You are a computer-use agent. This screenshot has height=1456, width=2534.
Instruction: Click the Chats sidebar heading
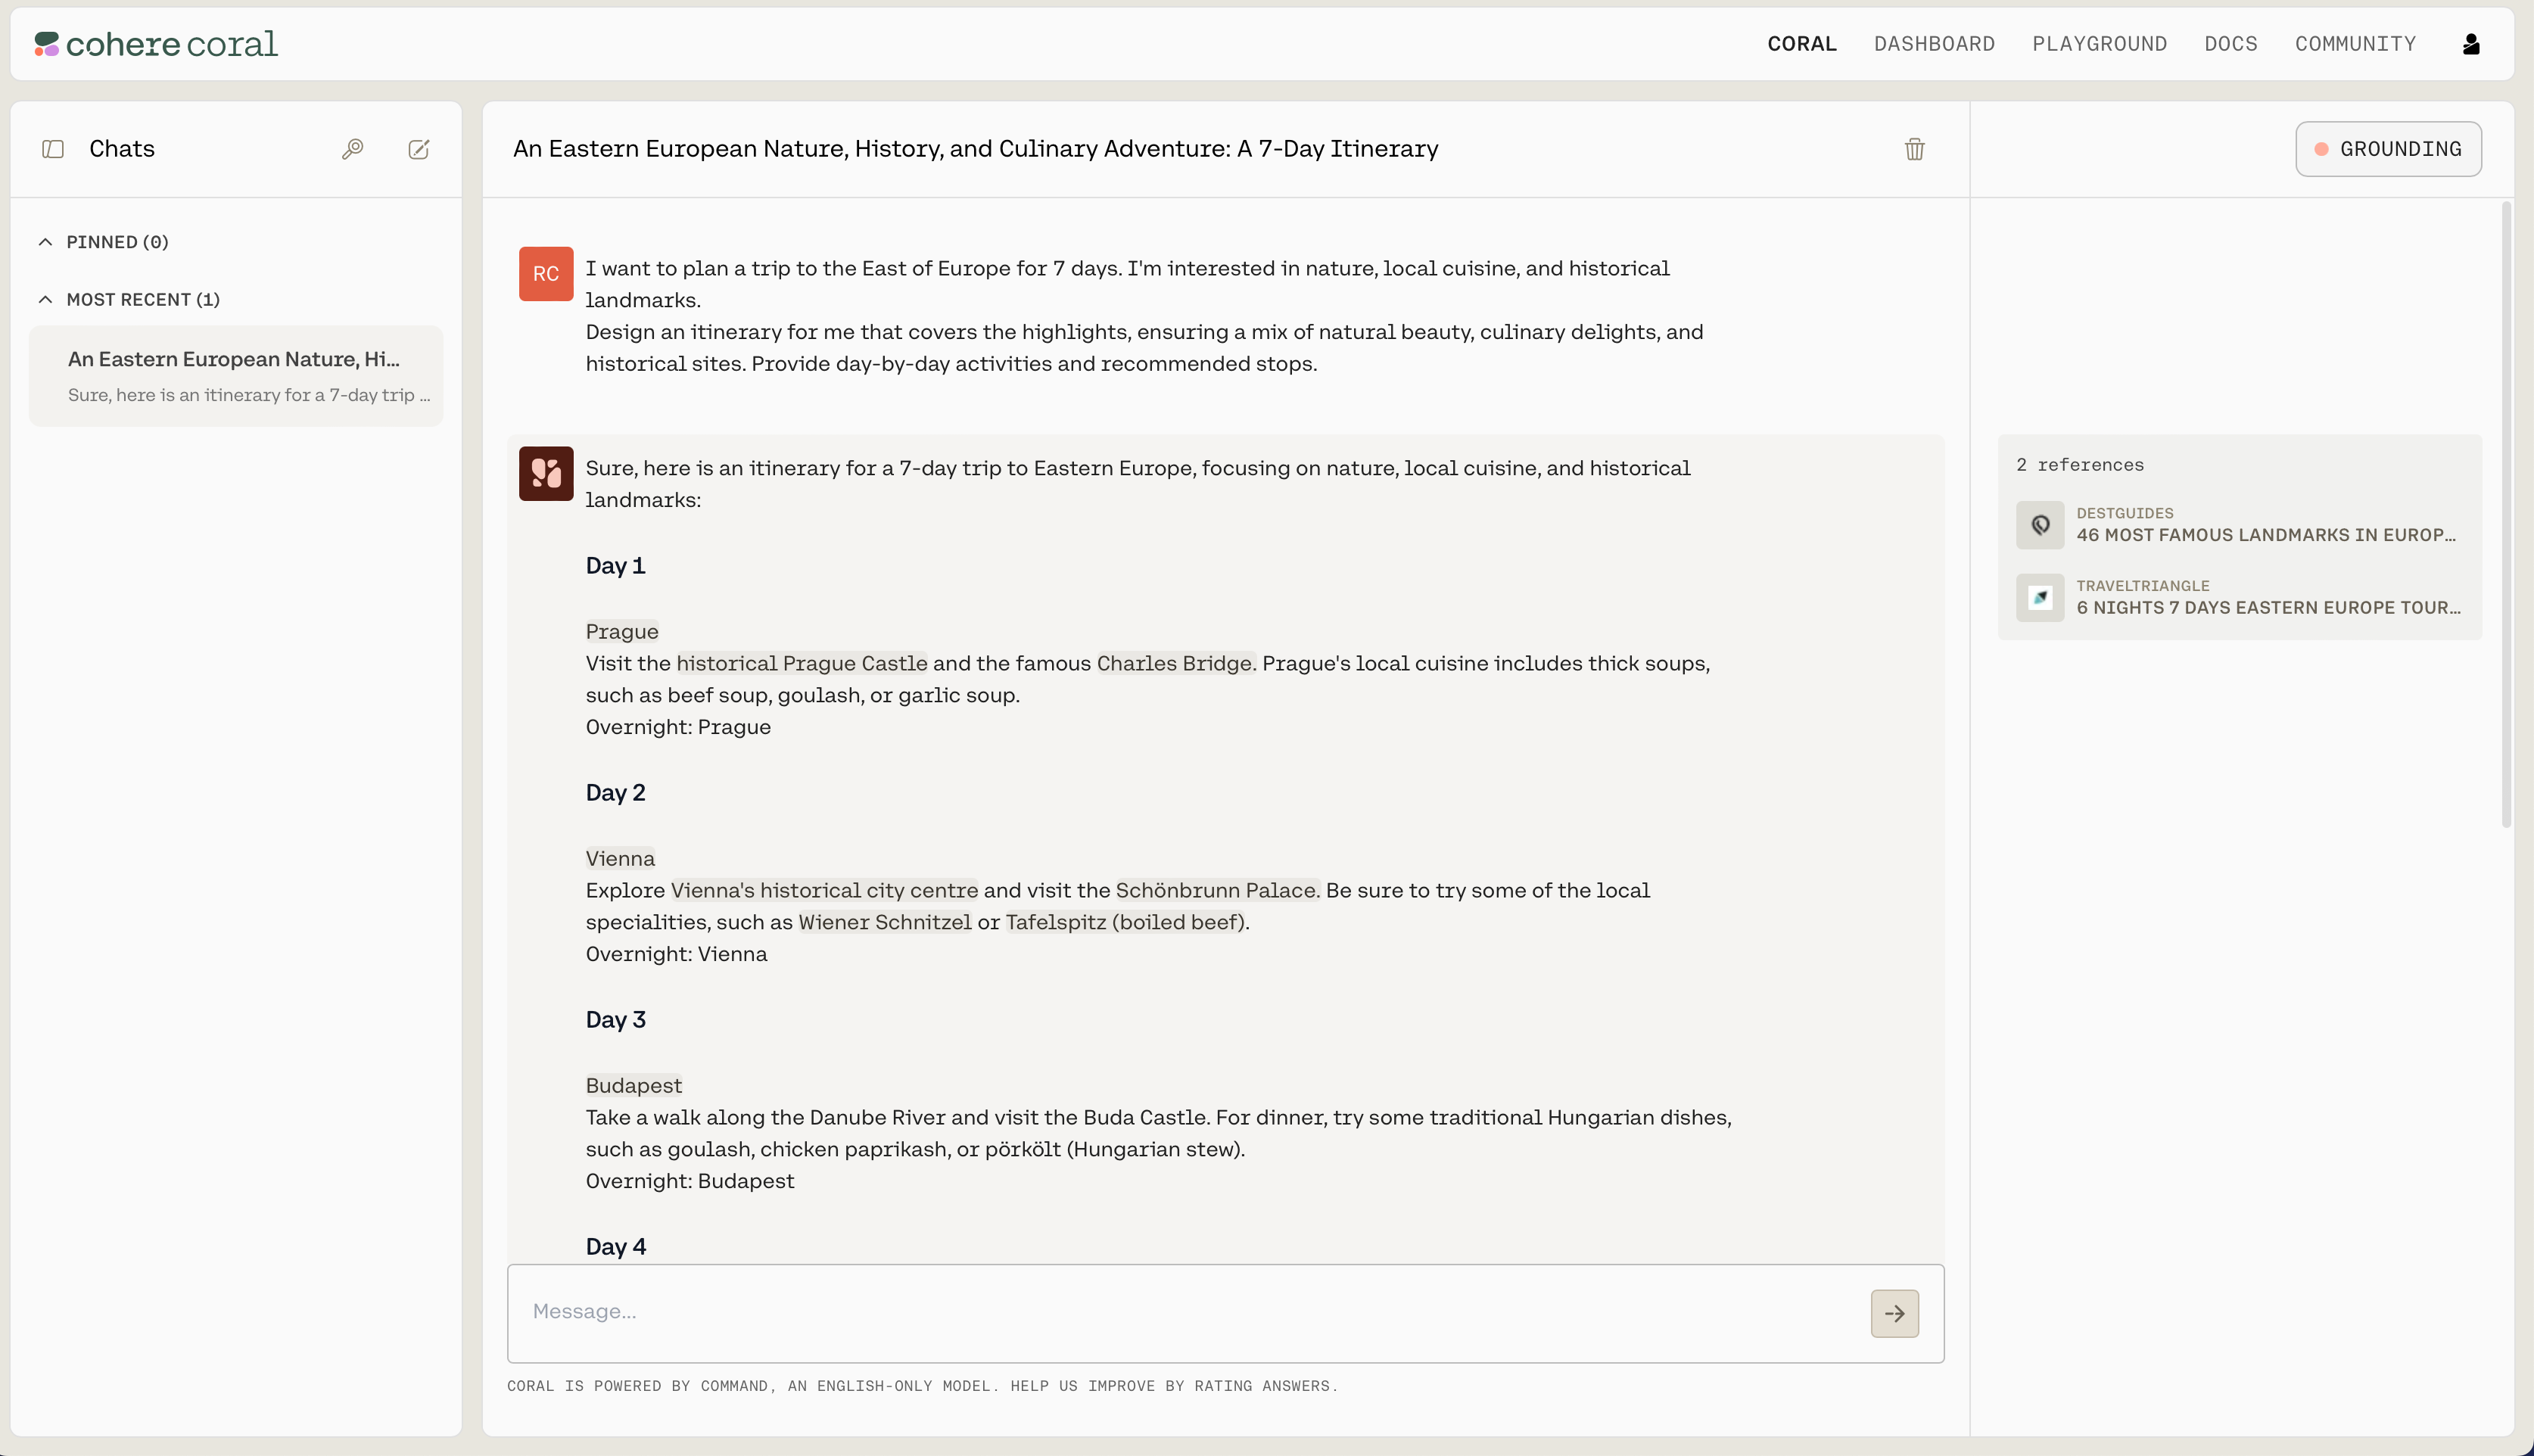click(122, 149)
